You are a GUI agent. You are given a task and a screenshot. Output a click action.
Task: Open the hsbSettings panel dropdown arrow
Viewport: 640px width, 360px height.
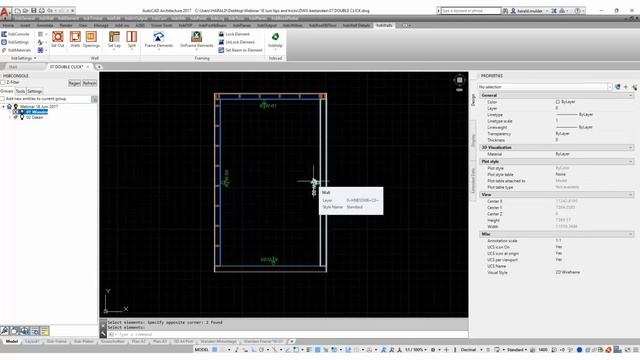(x=35, y=58)
